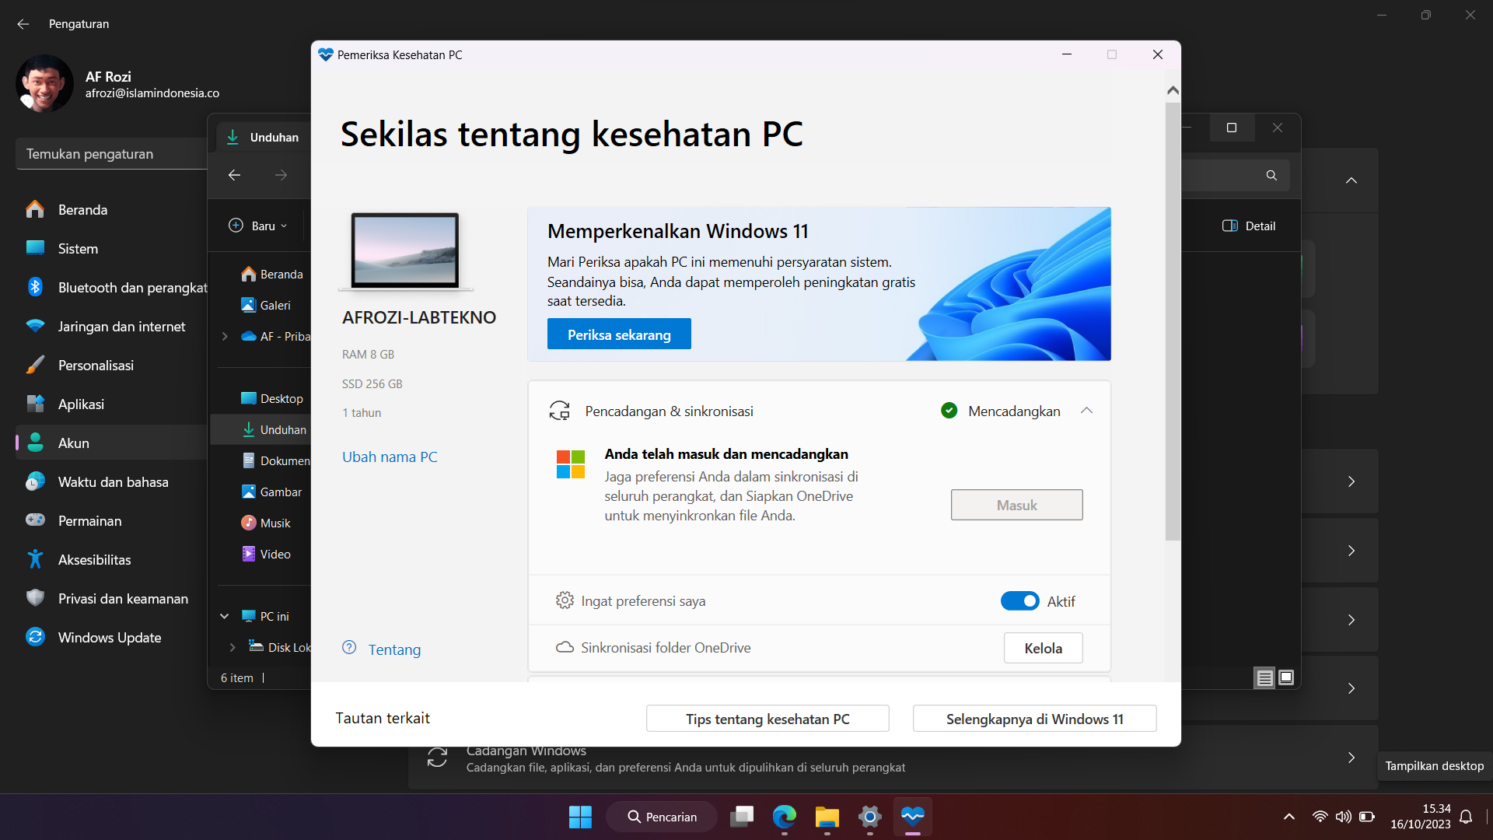Screen dimensions: 1493x840
Task: Open Tips tentang kesehatan PC
Action: tap(768, 719)
